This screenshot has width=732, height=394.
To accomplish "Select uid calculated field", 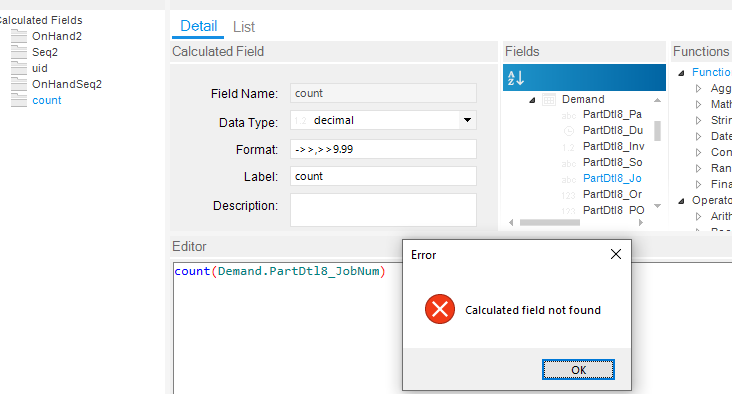I will 40,68.
